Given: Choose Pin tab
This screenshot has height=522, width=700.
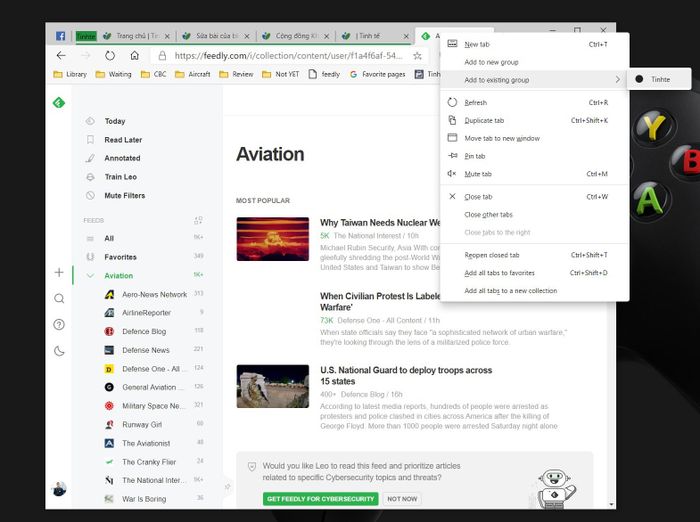Looking at the screenshot, I should [x=535, y=156].
